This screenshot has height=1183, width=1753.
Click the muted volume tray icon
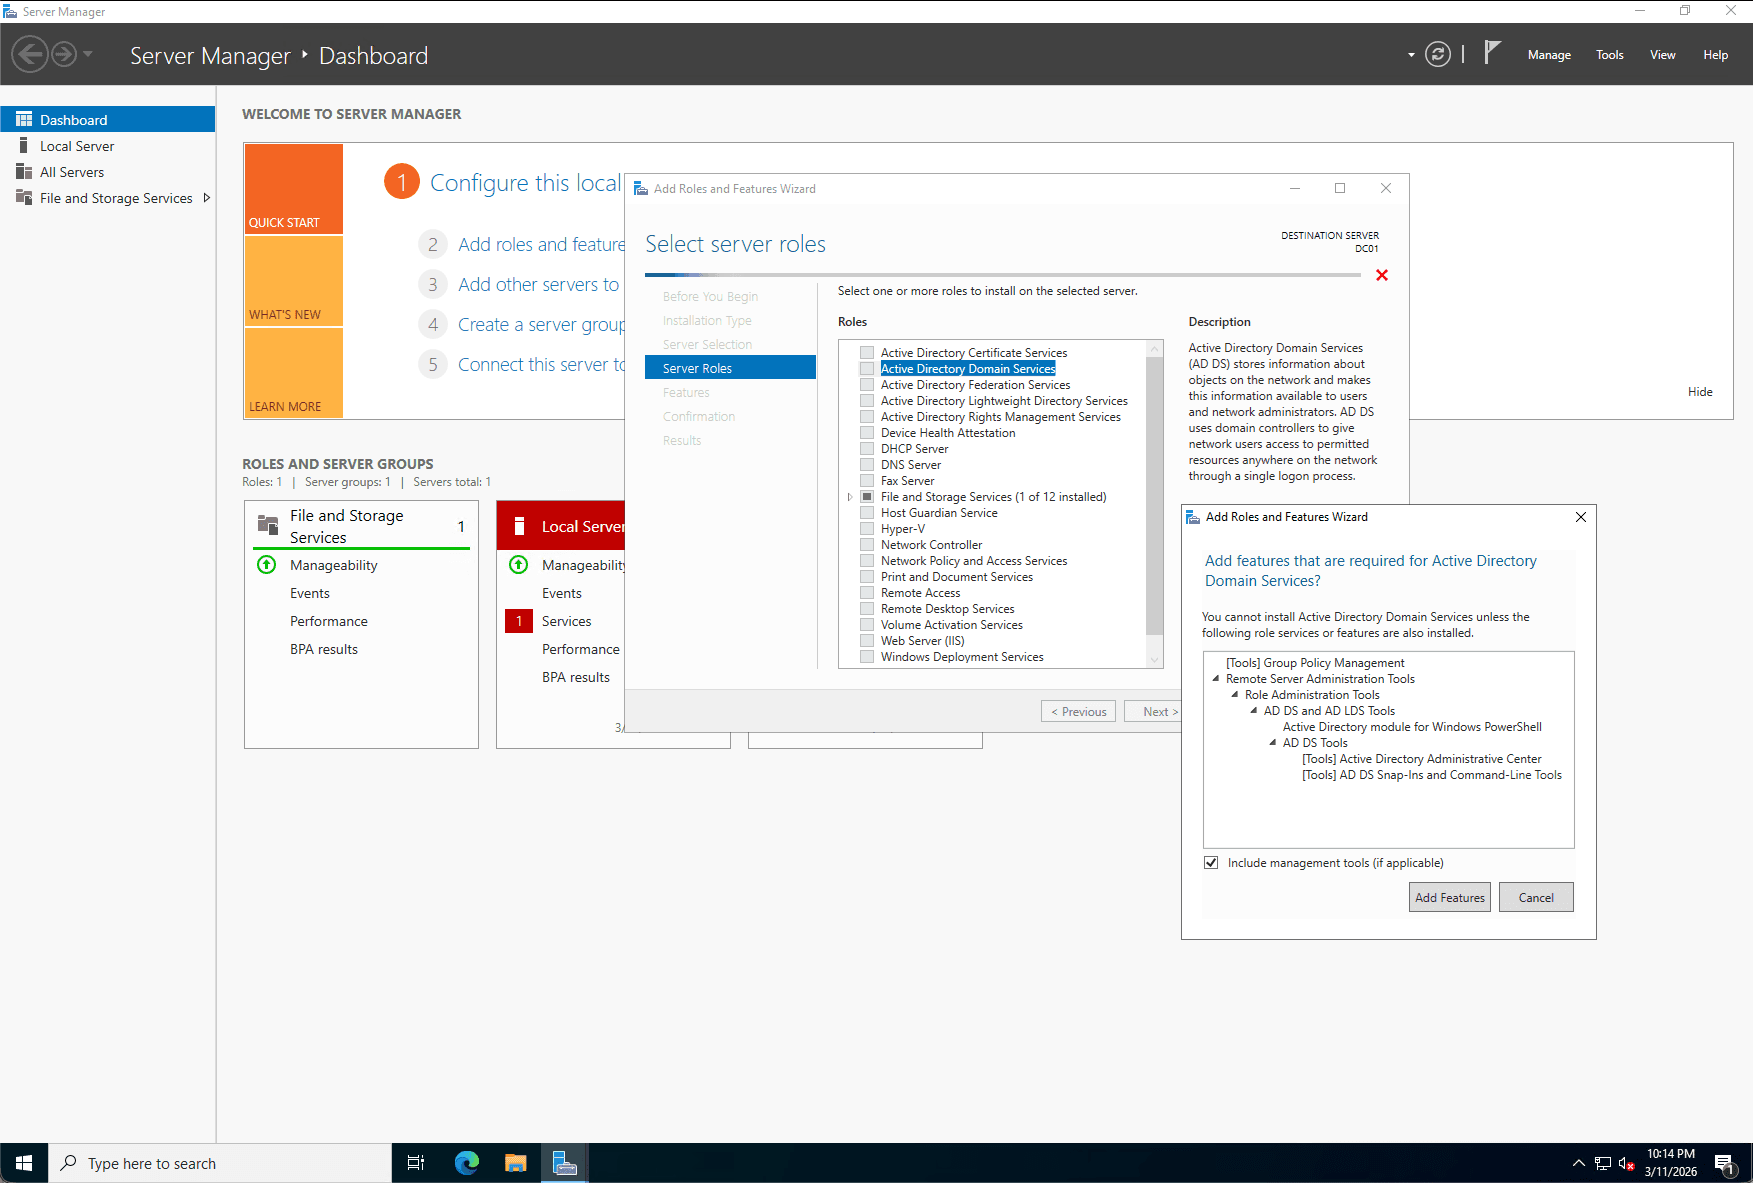point(1627,1163)
